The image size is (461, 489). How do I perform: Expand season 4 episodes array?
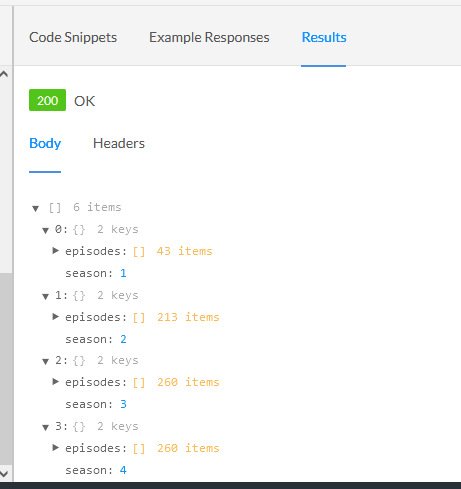click(56, 447)
